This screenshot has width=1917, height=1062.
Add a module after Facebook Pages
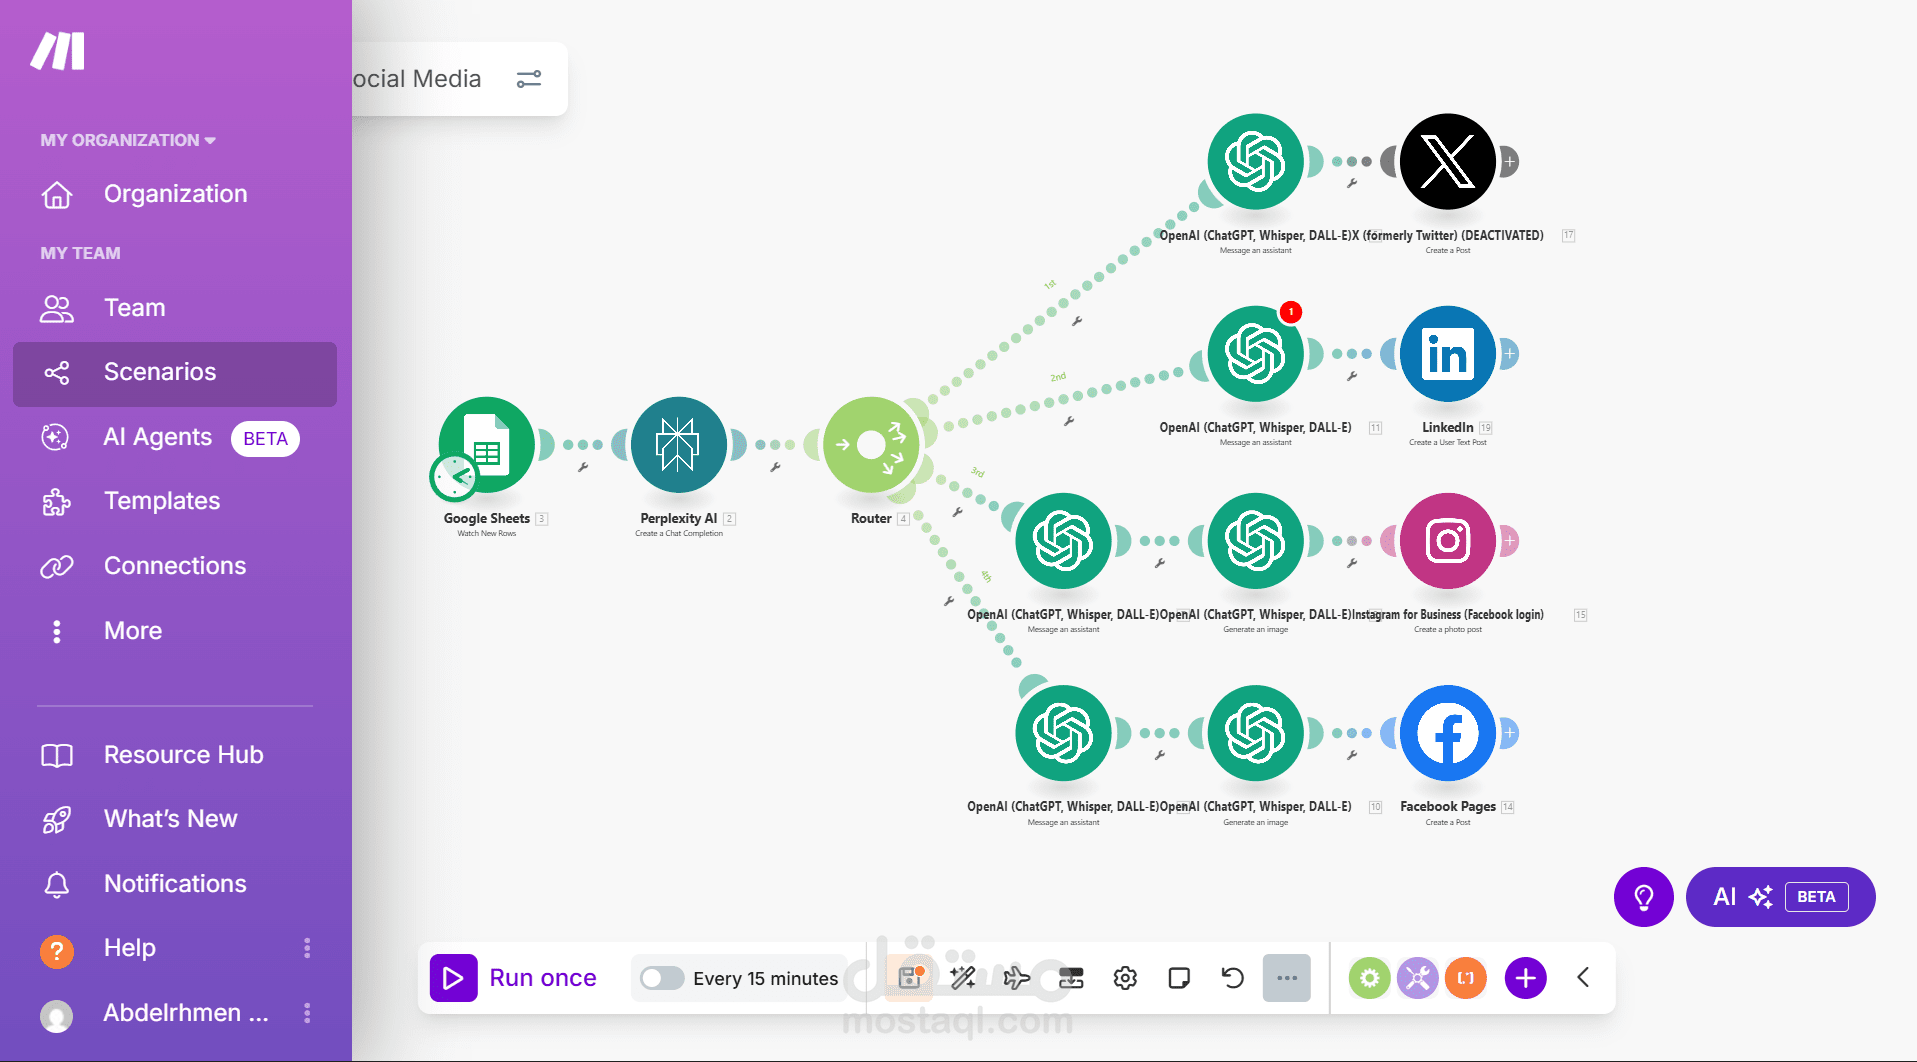(1510, 733)
